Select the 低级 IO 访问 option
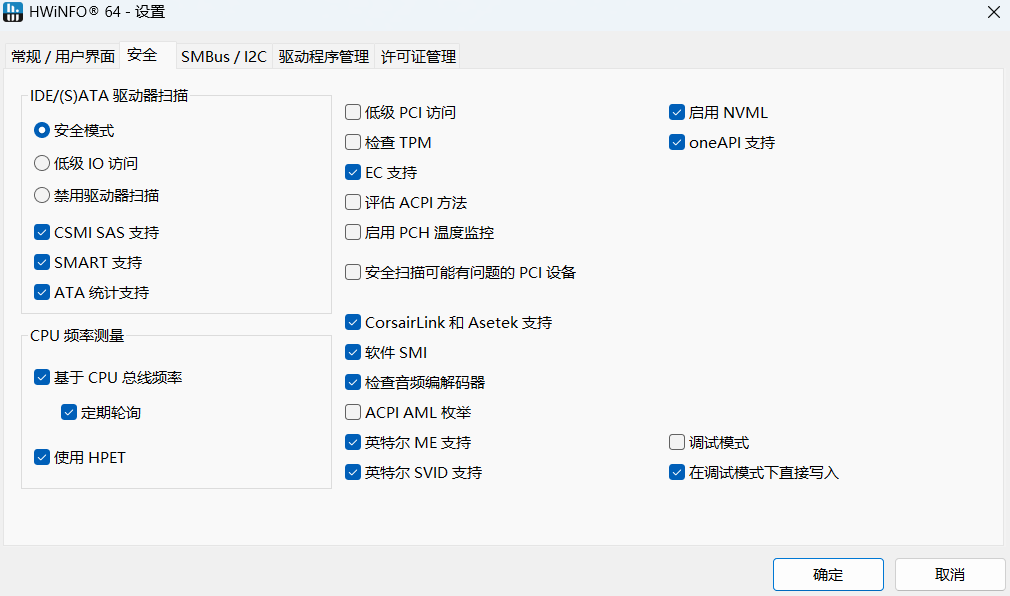Viewport: 1010px width, 596px height. [41, 162]
